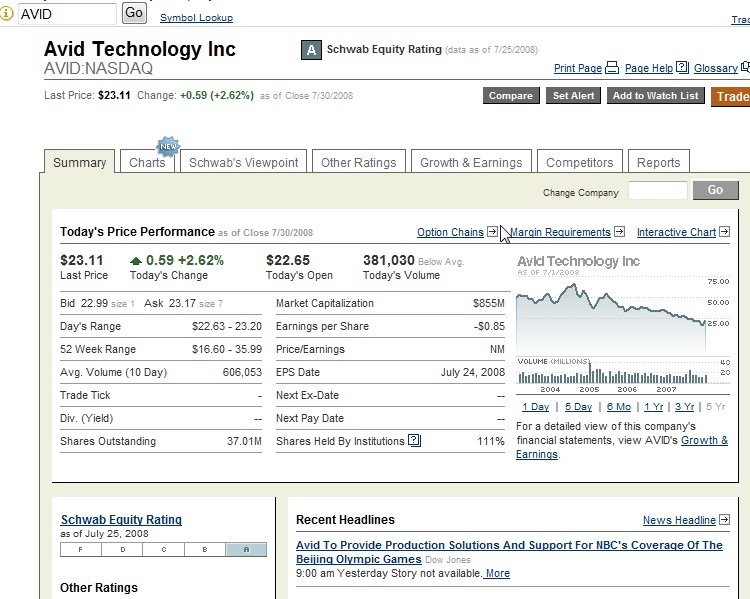Click the 52 Week Range value $16.60 - 35.99
Viewport: 750px width, 599px height.
[227, 349]
